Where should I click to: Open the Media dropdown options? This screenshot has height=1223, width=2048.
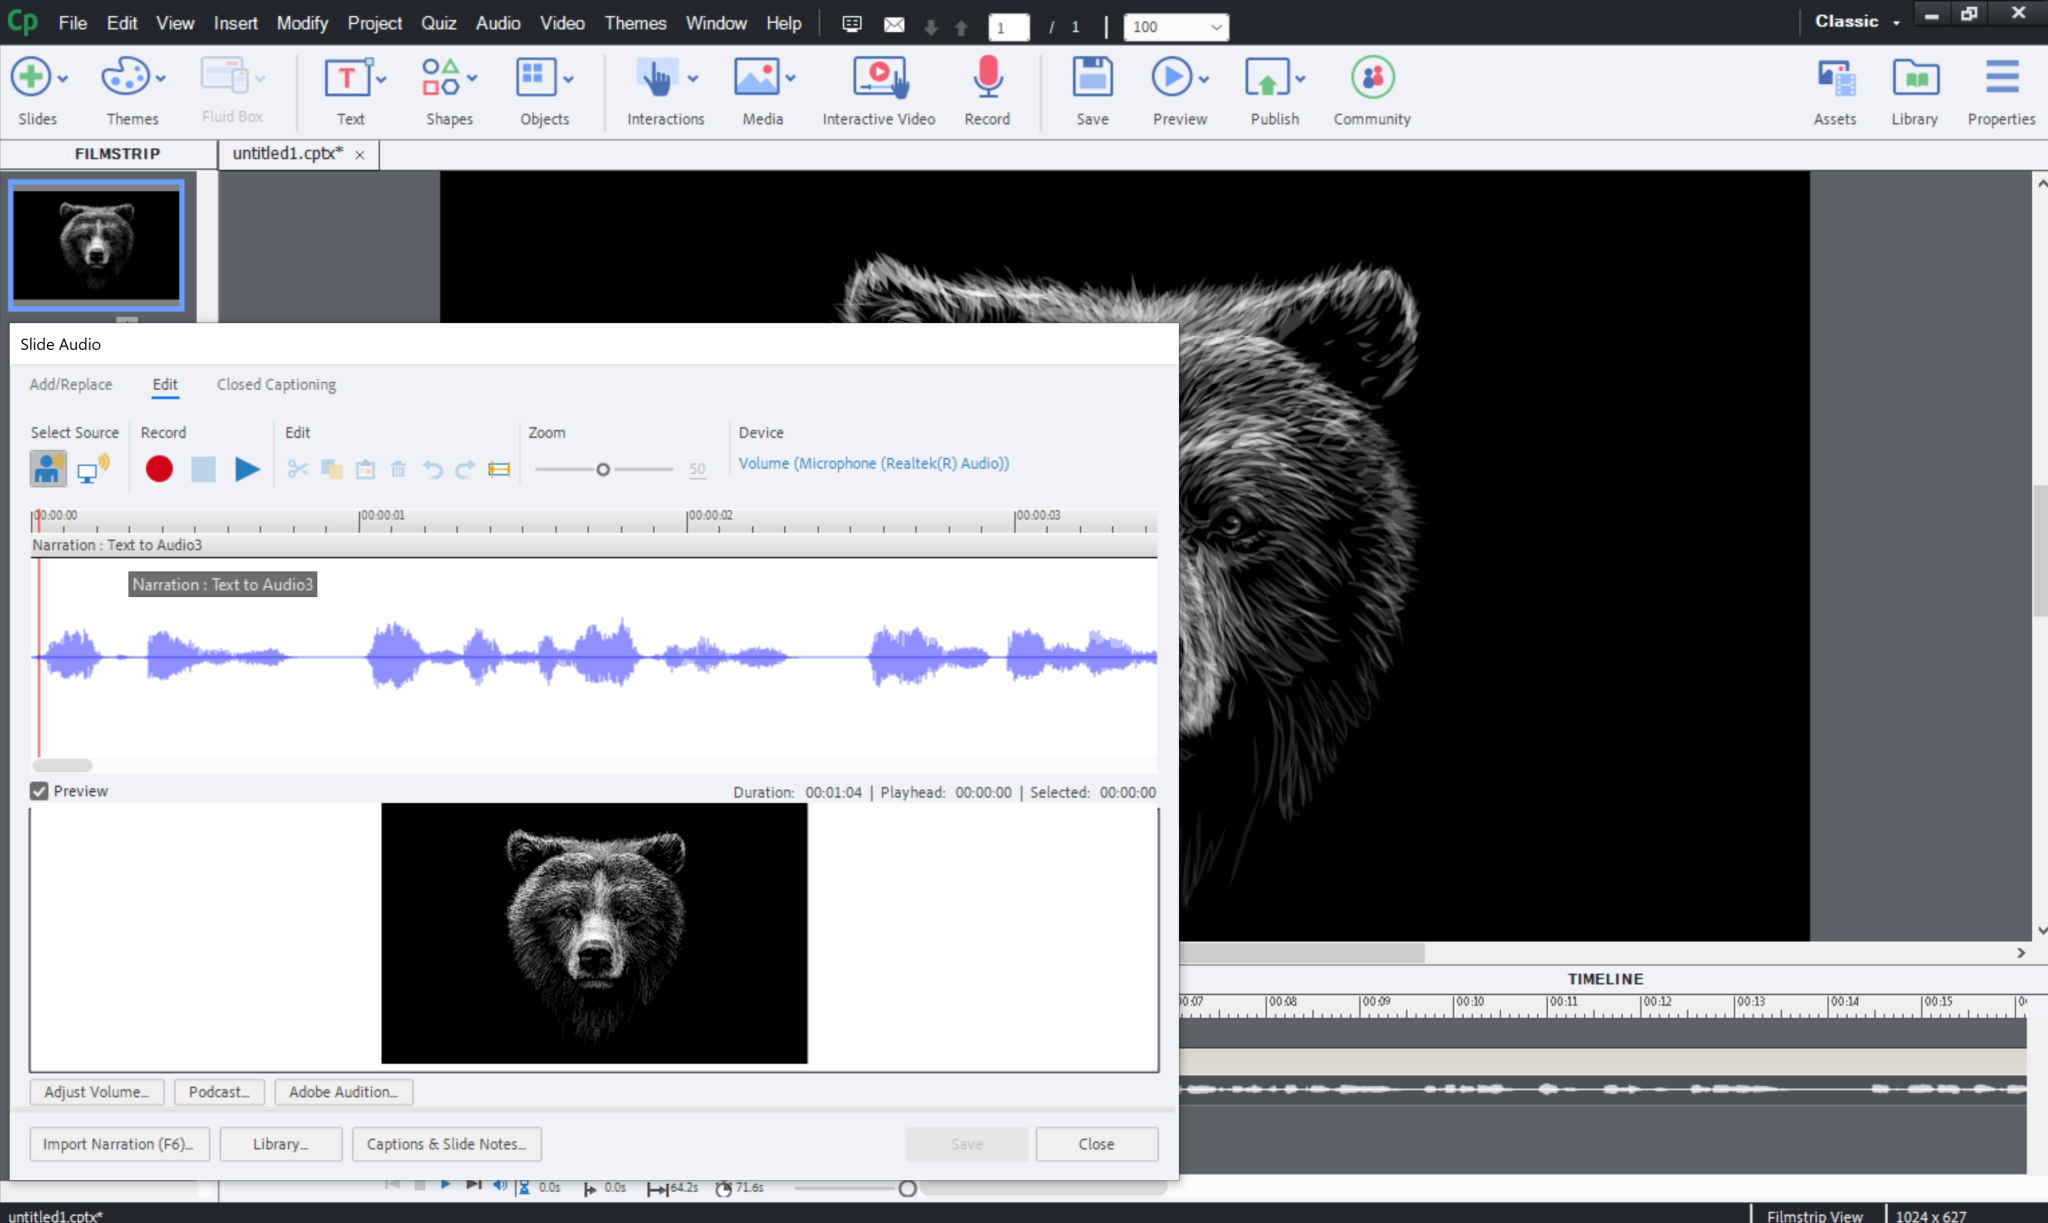790,77
